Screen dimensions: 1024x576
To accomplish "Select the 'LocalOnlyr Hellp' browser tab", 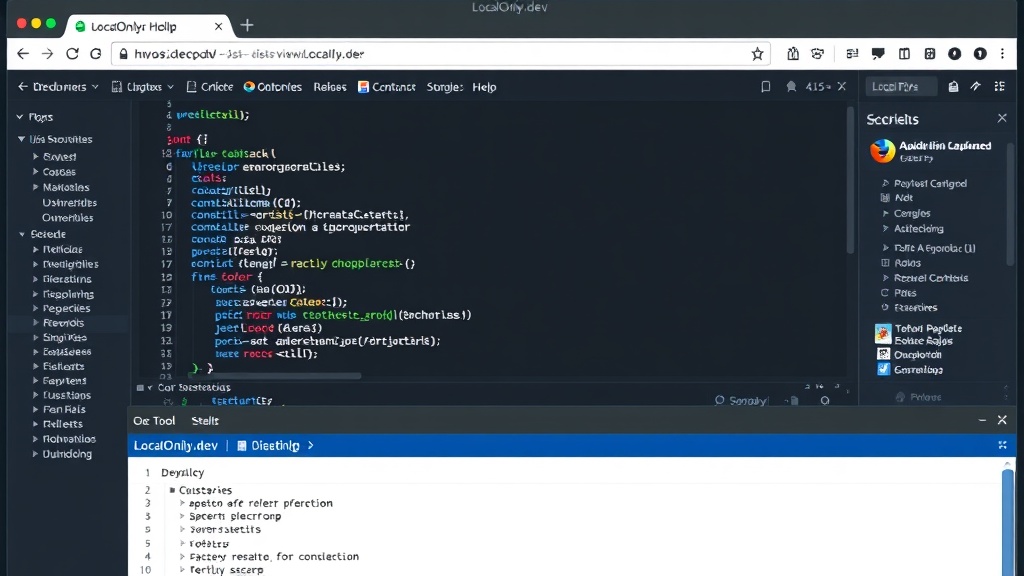I will click(x=149, y=26).
